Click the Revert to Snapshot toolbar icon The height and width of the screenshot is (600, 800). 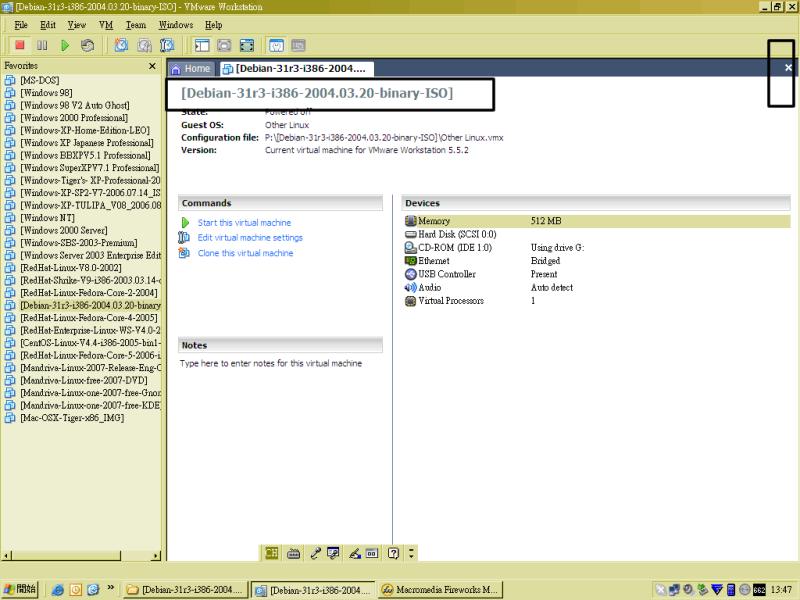[144, 45]
